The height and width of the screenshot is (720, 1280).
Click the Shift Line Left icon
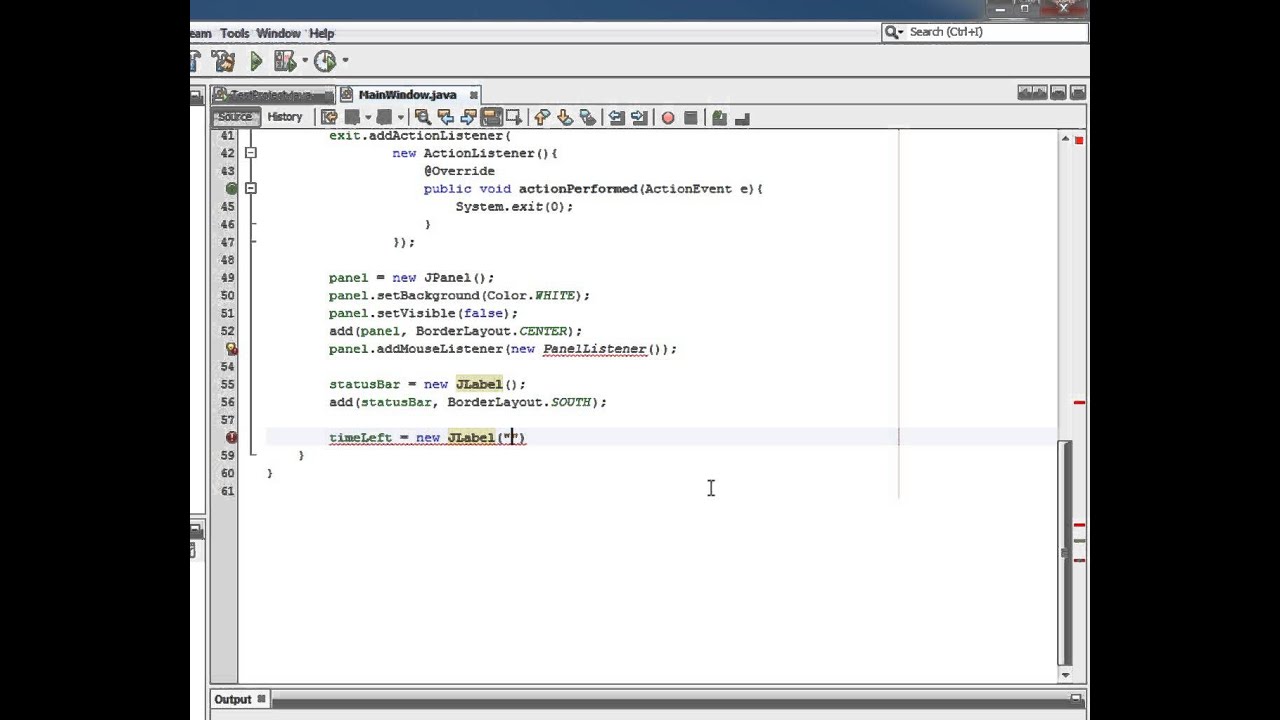click(x=616, y=118)
